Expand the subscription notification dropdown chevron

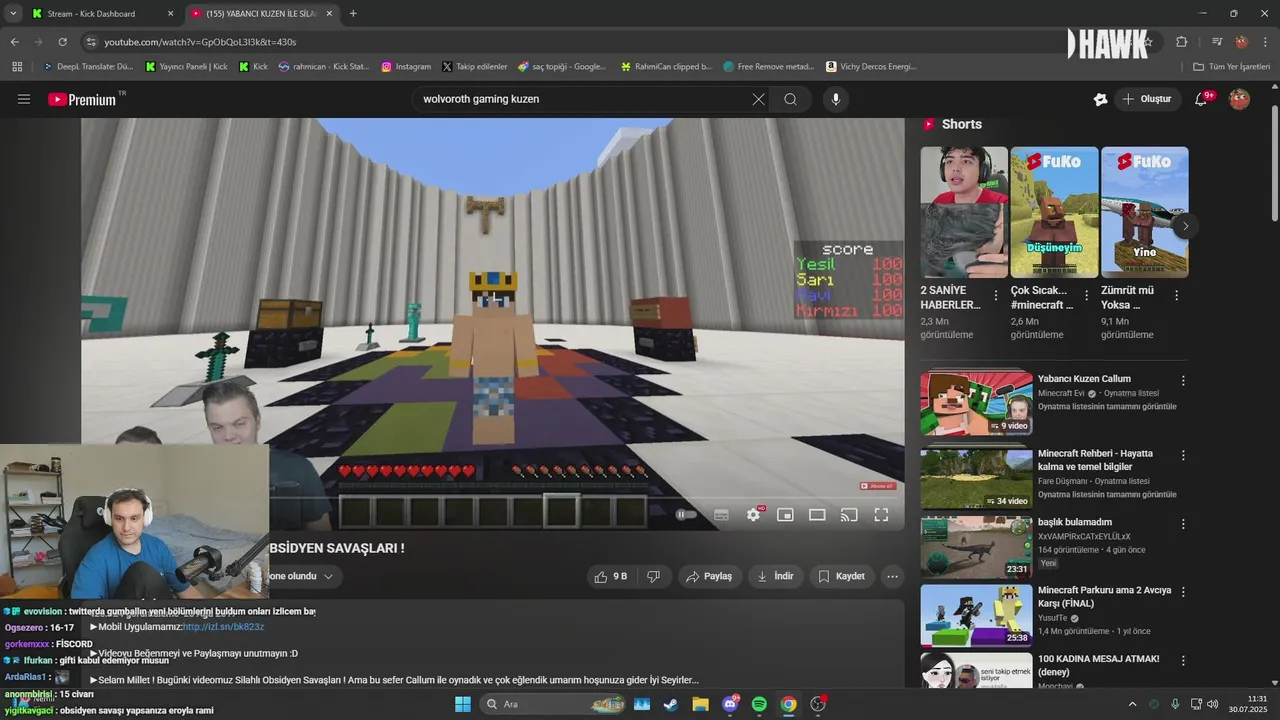tap(327, 576)
